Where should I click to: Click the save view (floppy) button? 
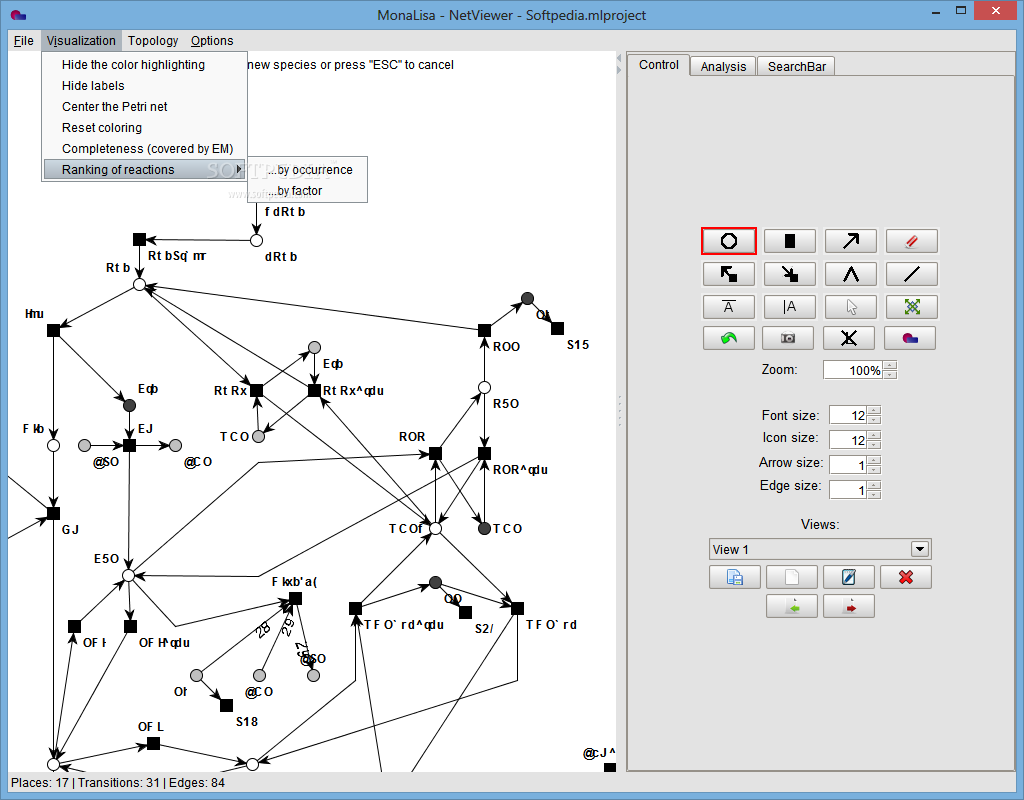(x=735, y=577)
